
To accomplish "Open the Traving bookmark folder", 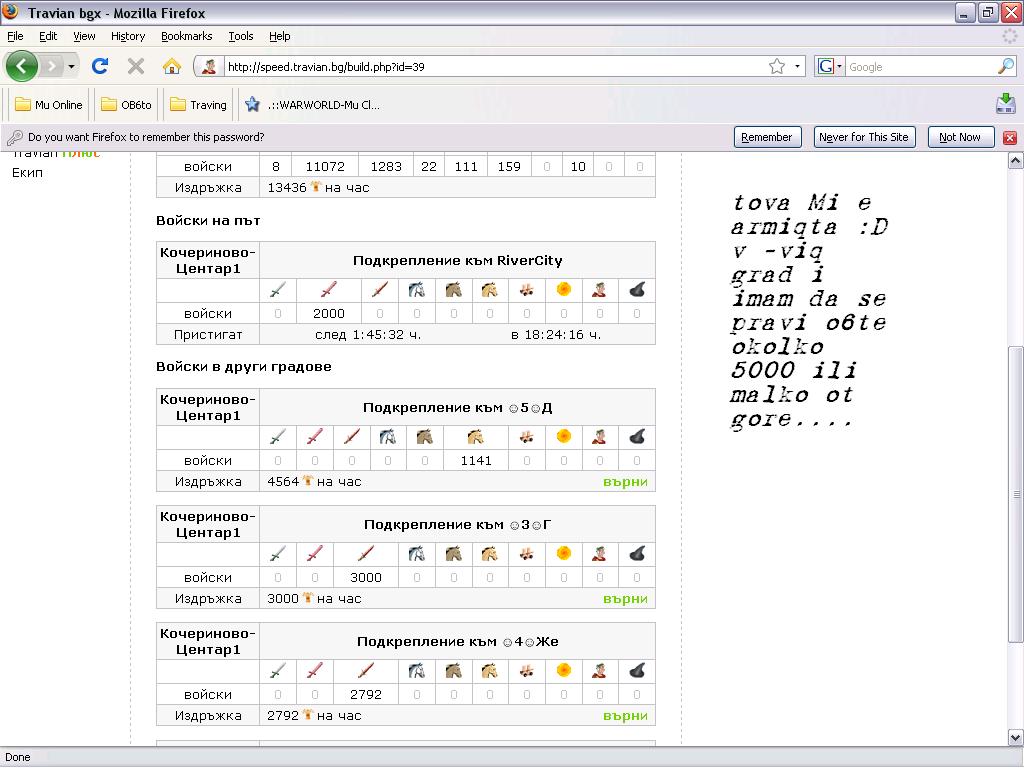I will (198, 105).
